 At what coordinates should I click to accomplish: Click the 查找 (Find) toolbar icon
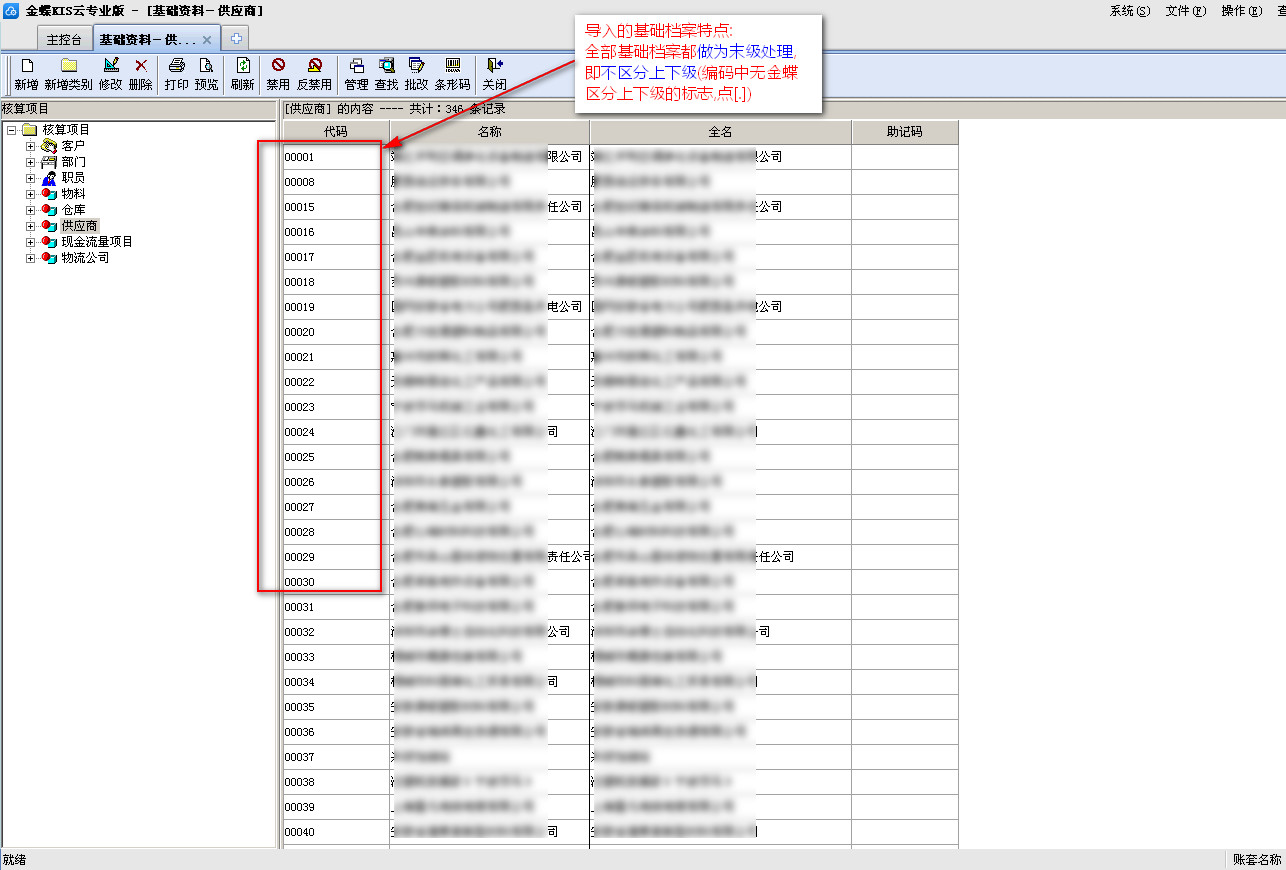click(x=386, y=66)
